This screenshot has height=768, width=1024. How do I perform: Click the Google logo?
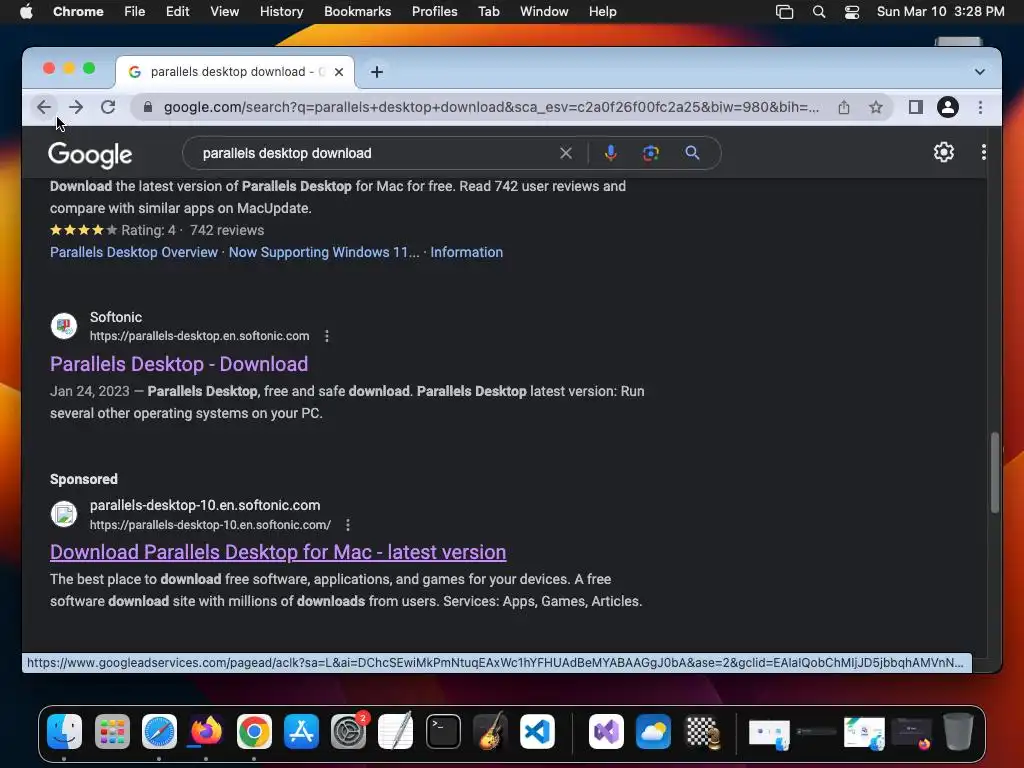(x=90, y=155)
